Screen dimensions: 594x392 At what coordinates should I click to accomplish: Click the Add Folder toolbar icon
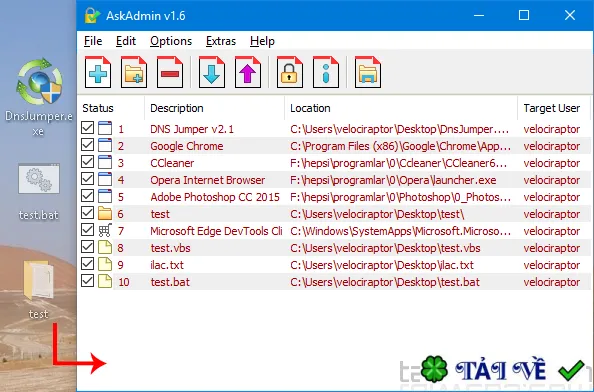click(134, 72)
